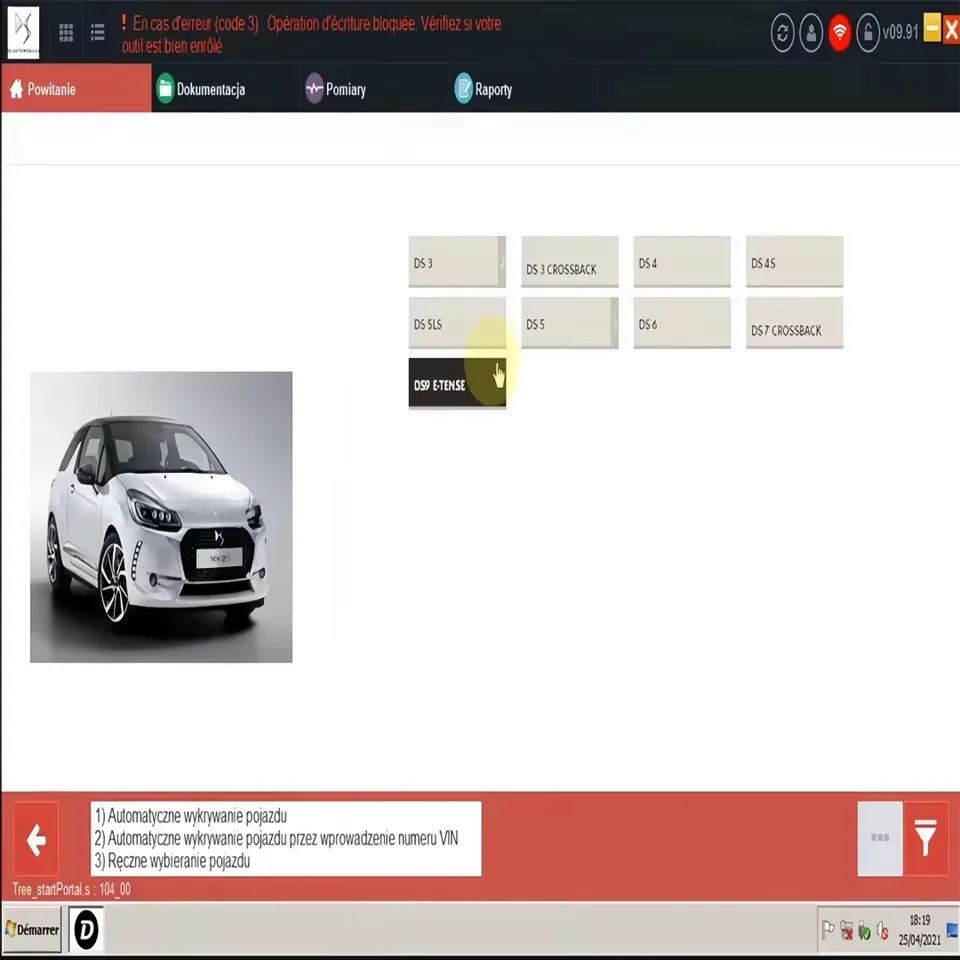Open the Action Center flag in system tray
Viewport: 960px width, 960px height.
(x=829, y=930)
